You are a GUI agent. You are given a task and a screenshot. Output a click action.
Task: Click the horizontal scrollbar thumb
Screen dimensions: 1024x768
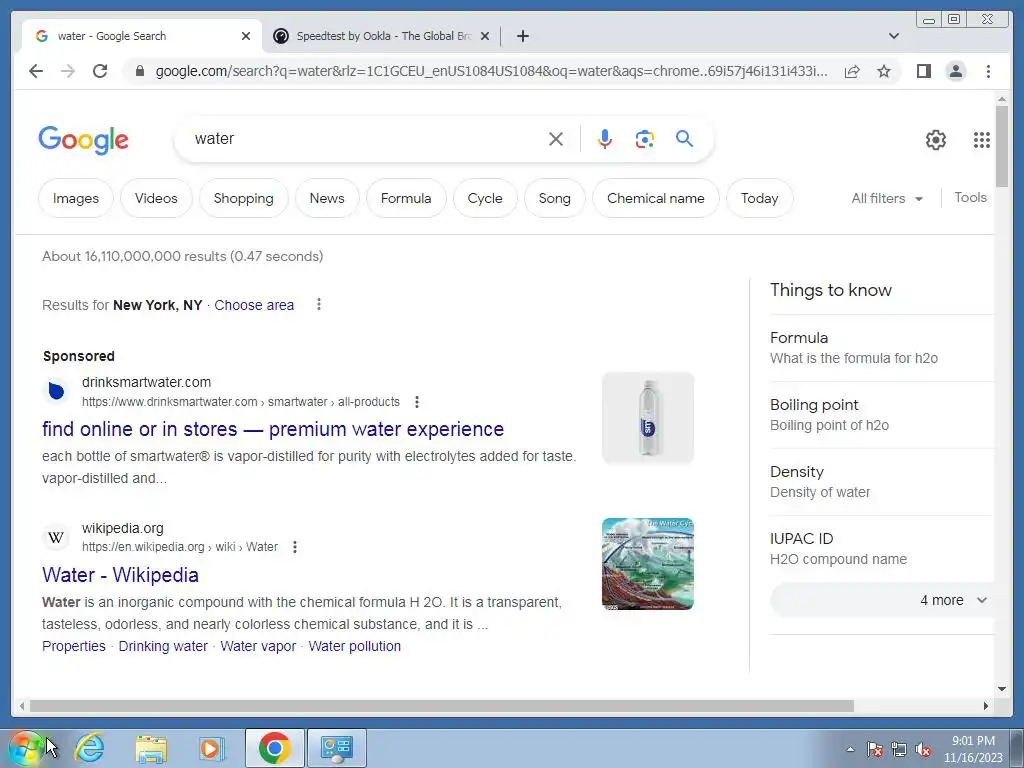(441, 706)
